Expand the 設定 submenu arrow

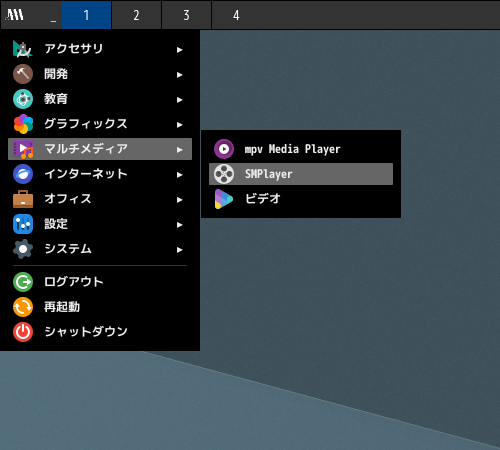(180, 225)
